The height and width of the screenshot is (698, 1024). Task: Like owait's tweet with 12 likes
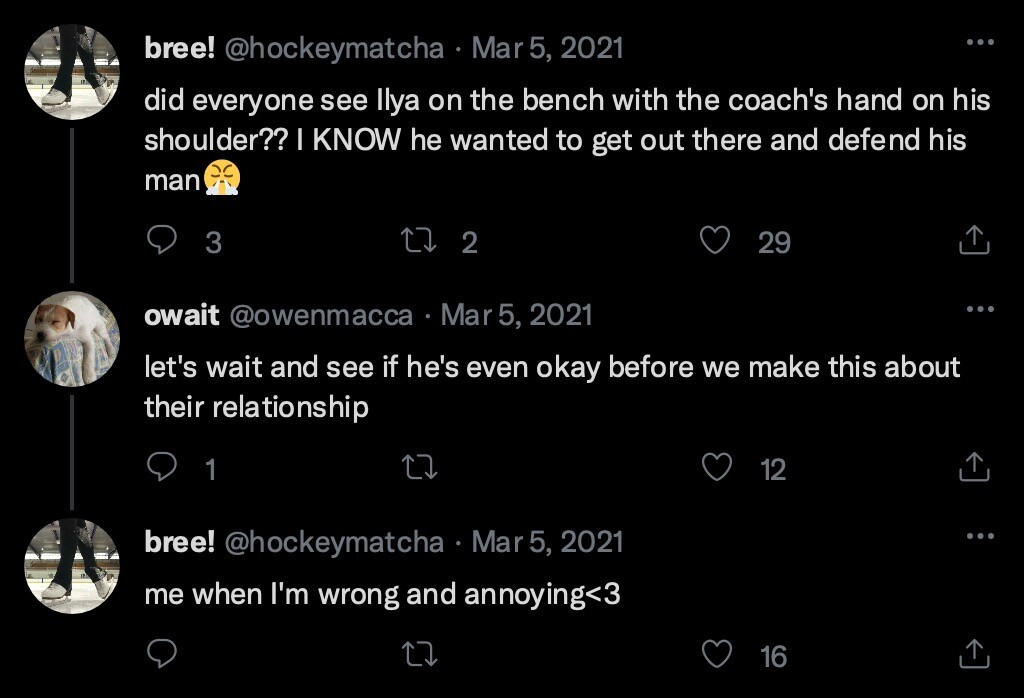click(716, 468)
